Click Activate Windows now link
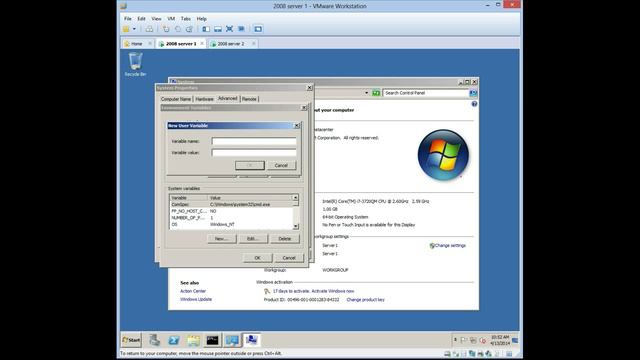Image resolution: width=640 pixels, height=360 pixels. click(x=333, y=291)
